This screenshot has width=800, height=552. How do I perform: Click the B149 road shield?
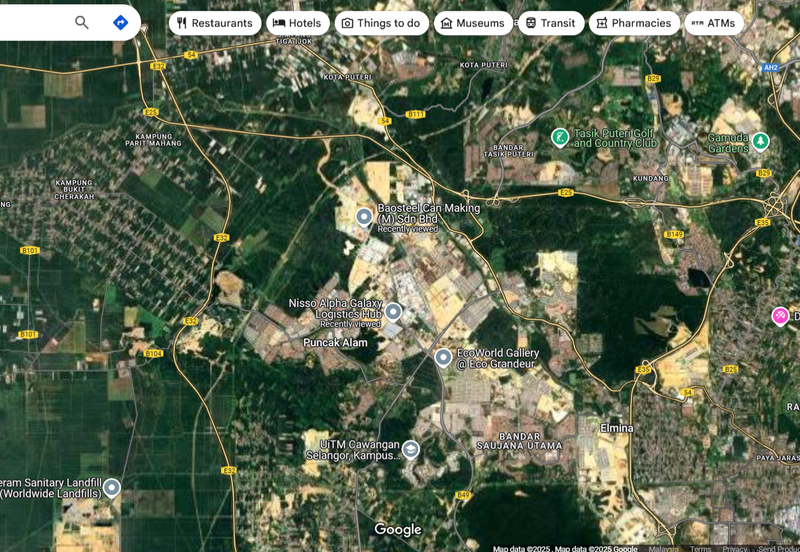point(674,235)
